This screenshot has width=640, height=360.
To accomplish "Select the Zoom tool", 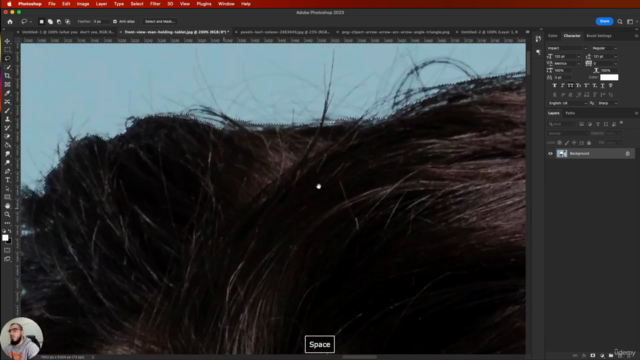I will click(7, 214).
